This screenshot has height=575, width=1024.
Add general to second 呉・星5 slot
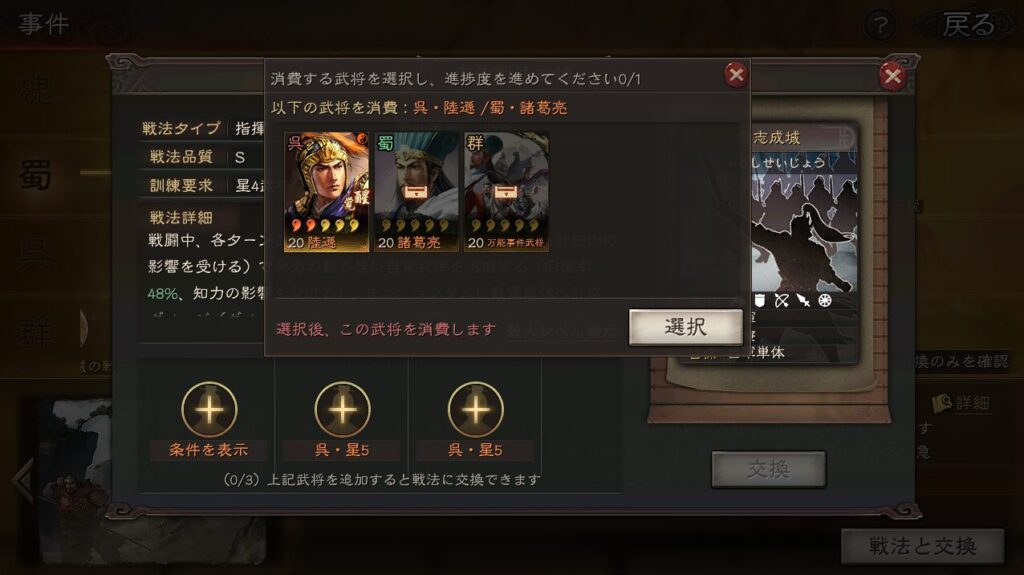pyautogui.click(x=475, y=410)
